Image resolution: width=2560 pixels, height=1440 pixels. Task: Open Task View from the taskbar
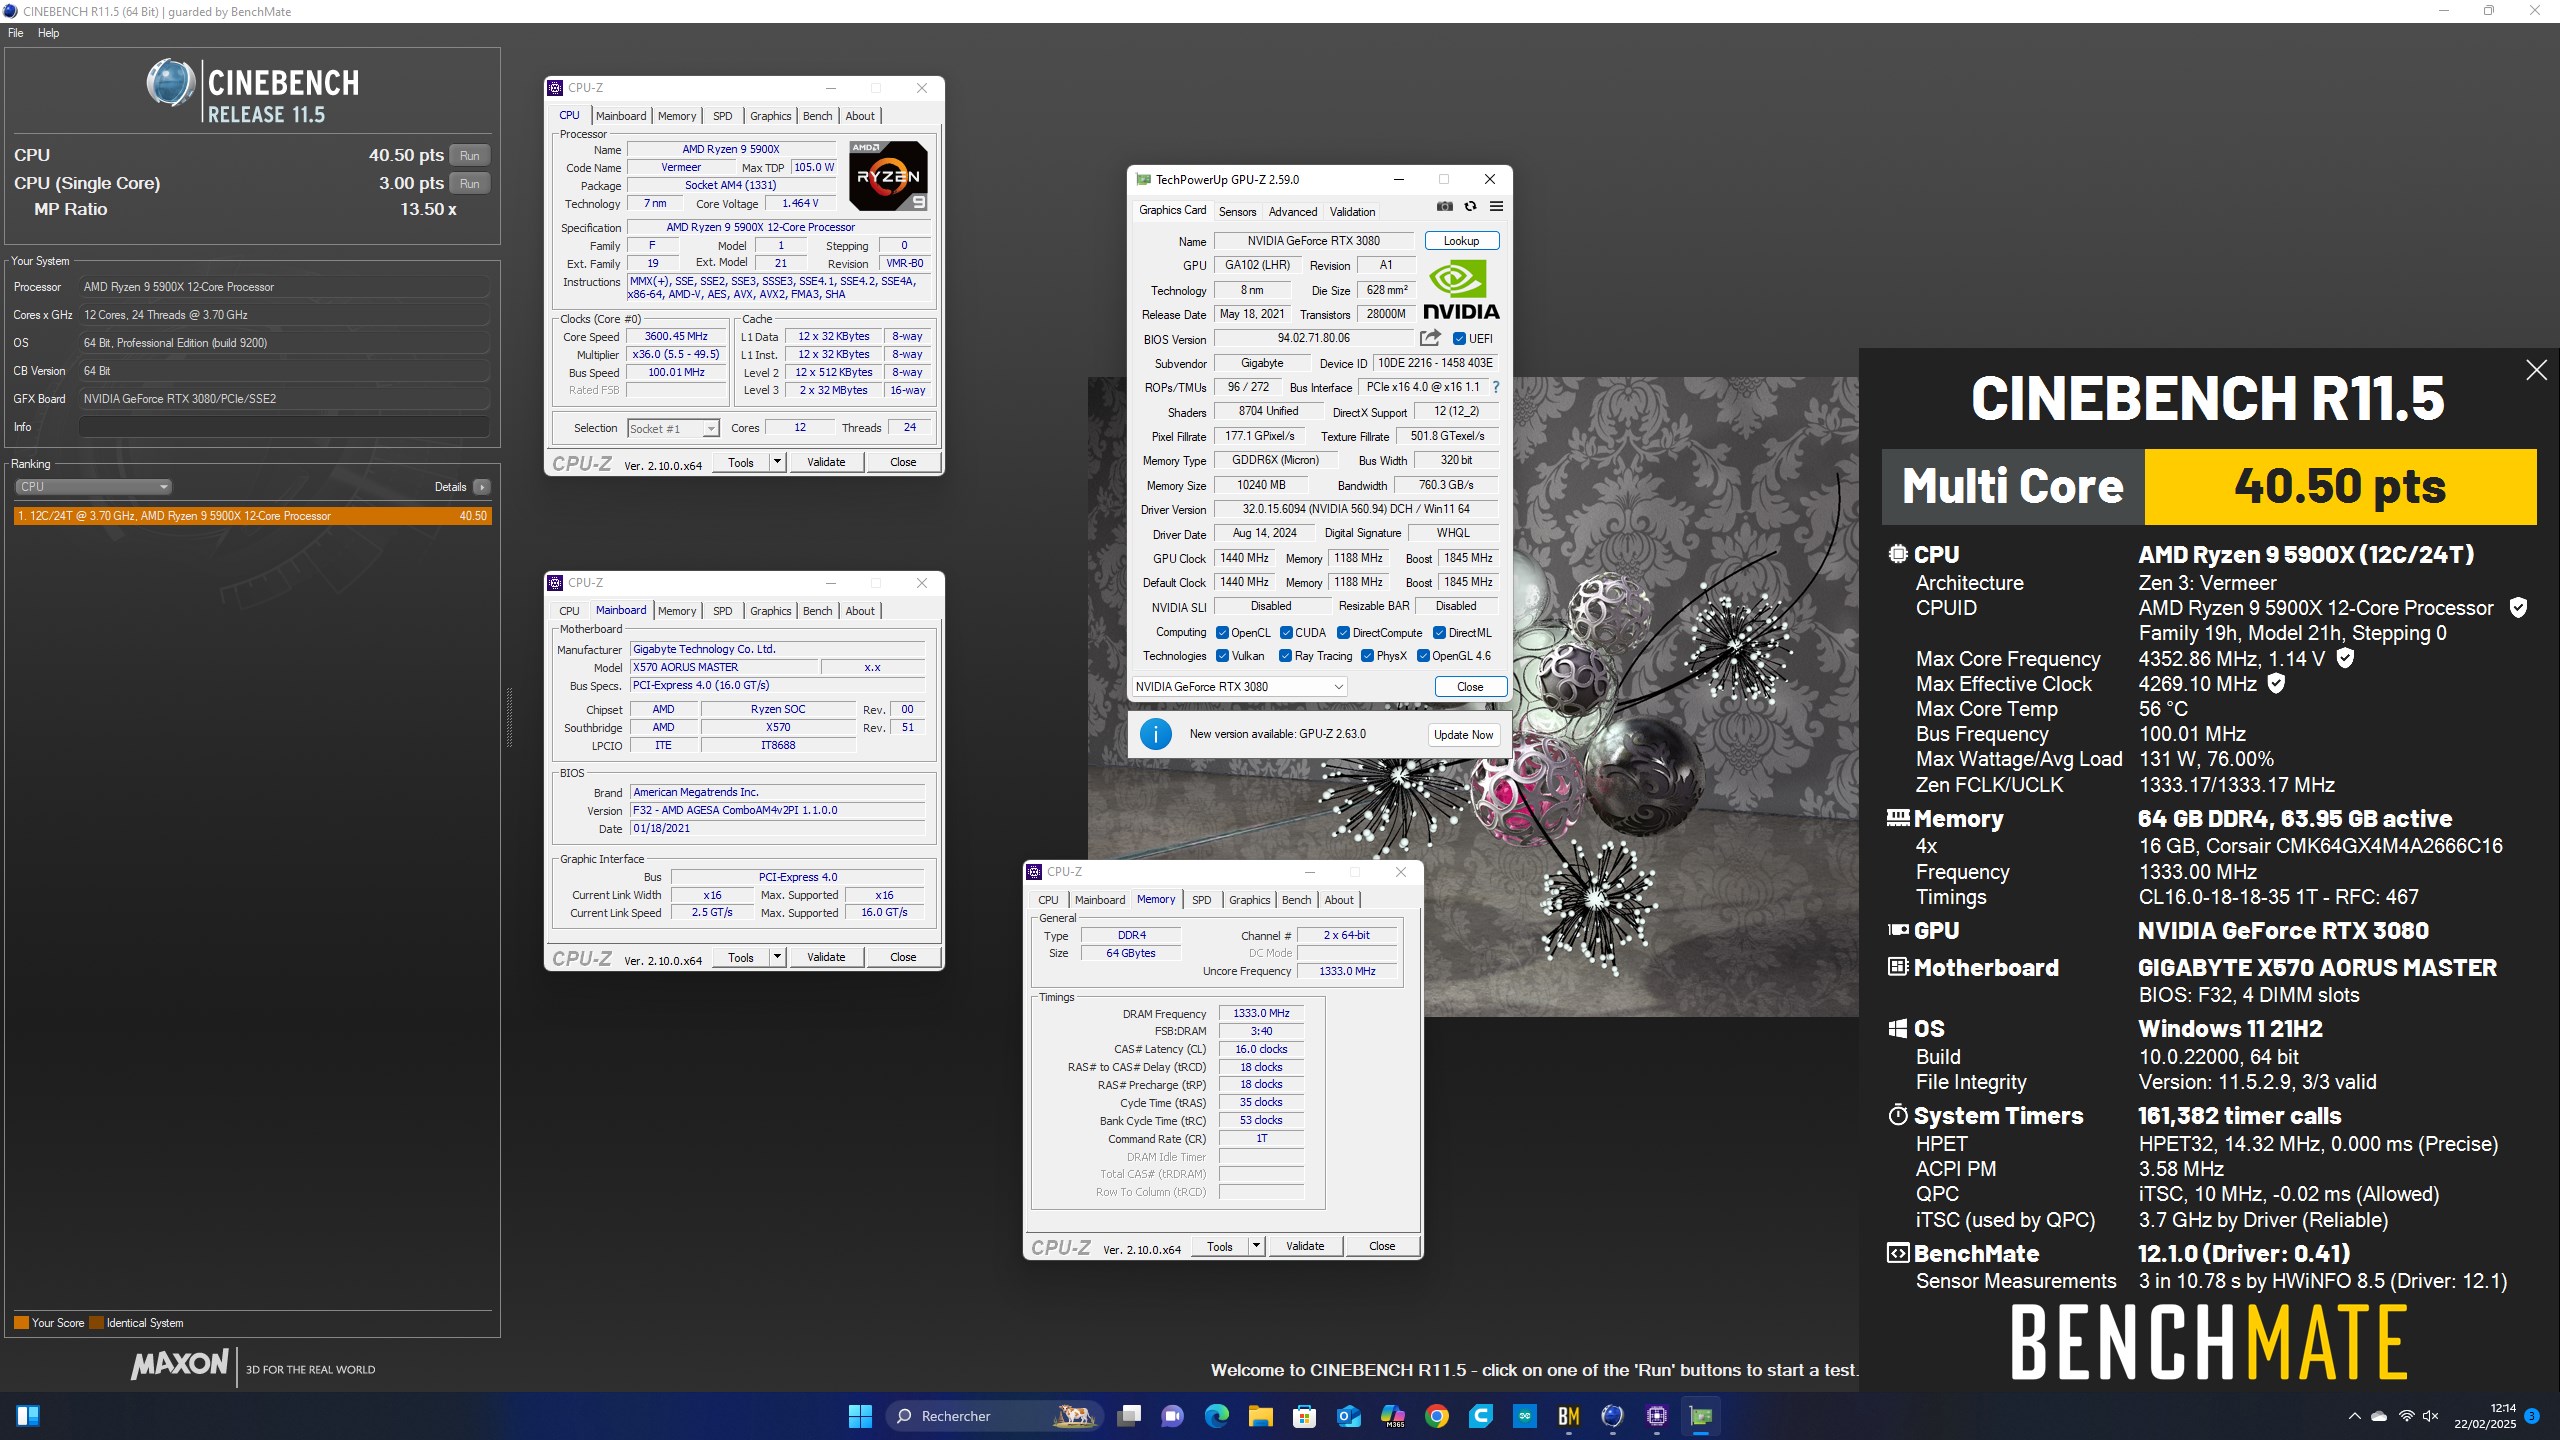tap(1129, 1416)
